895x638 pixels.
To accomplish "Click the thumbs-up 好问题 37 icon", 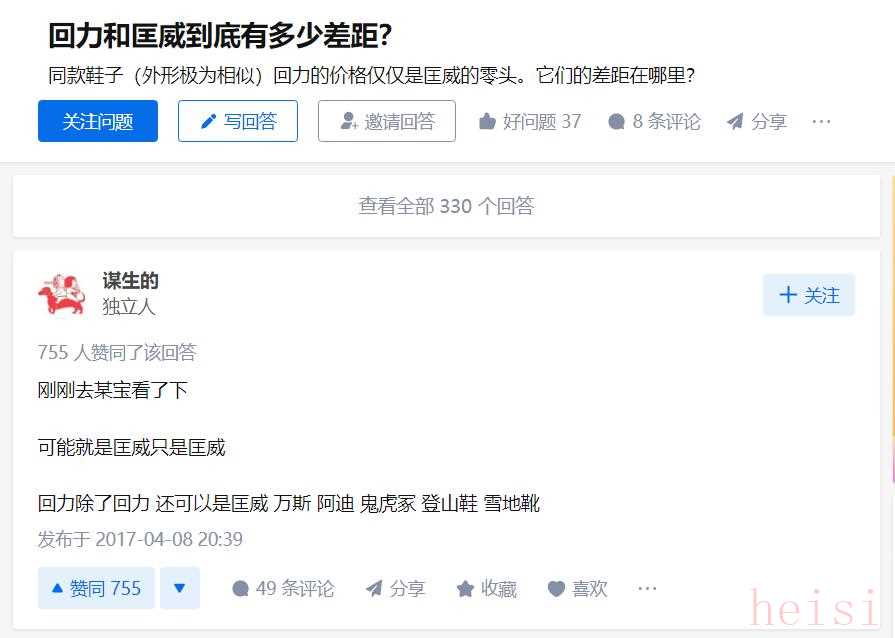I will pyautogui.click(x=487, y=122).
